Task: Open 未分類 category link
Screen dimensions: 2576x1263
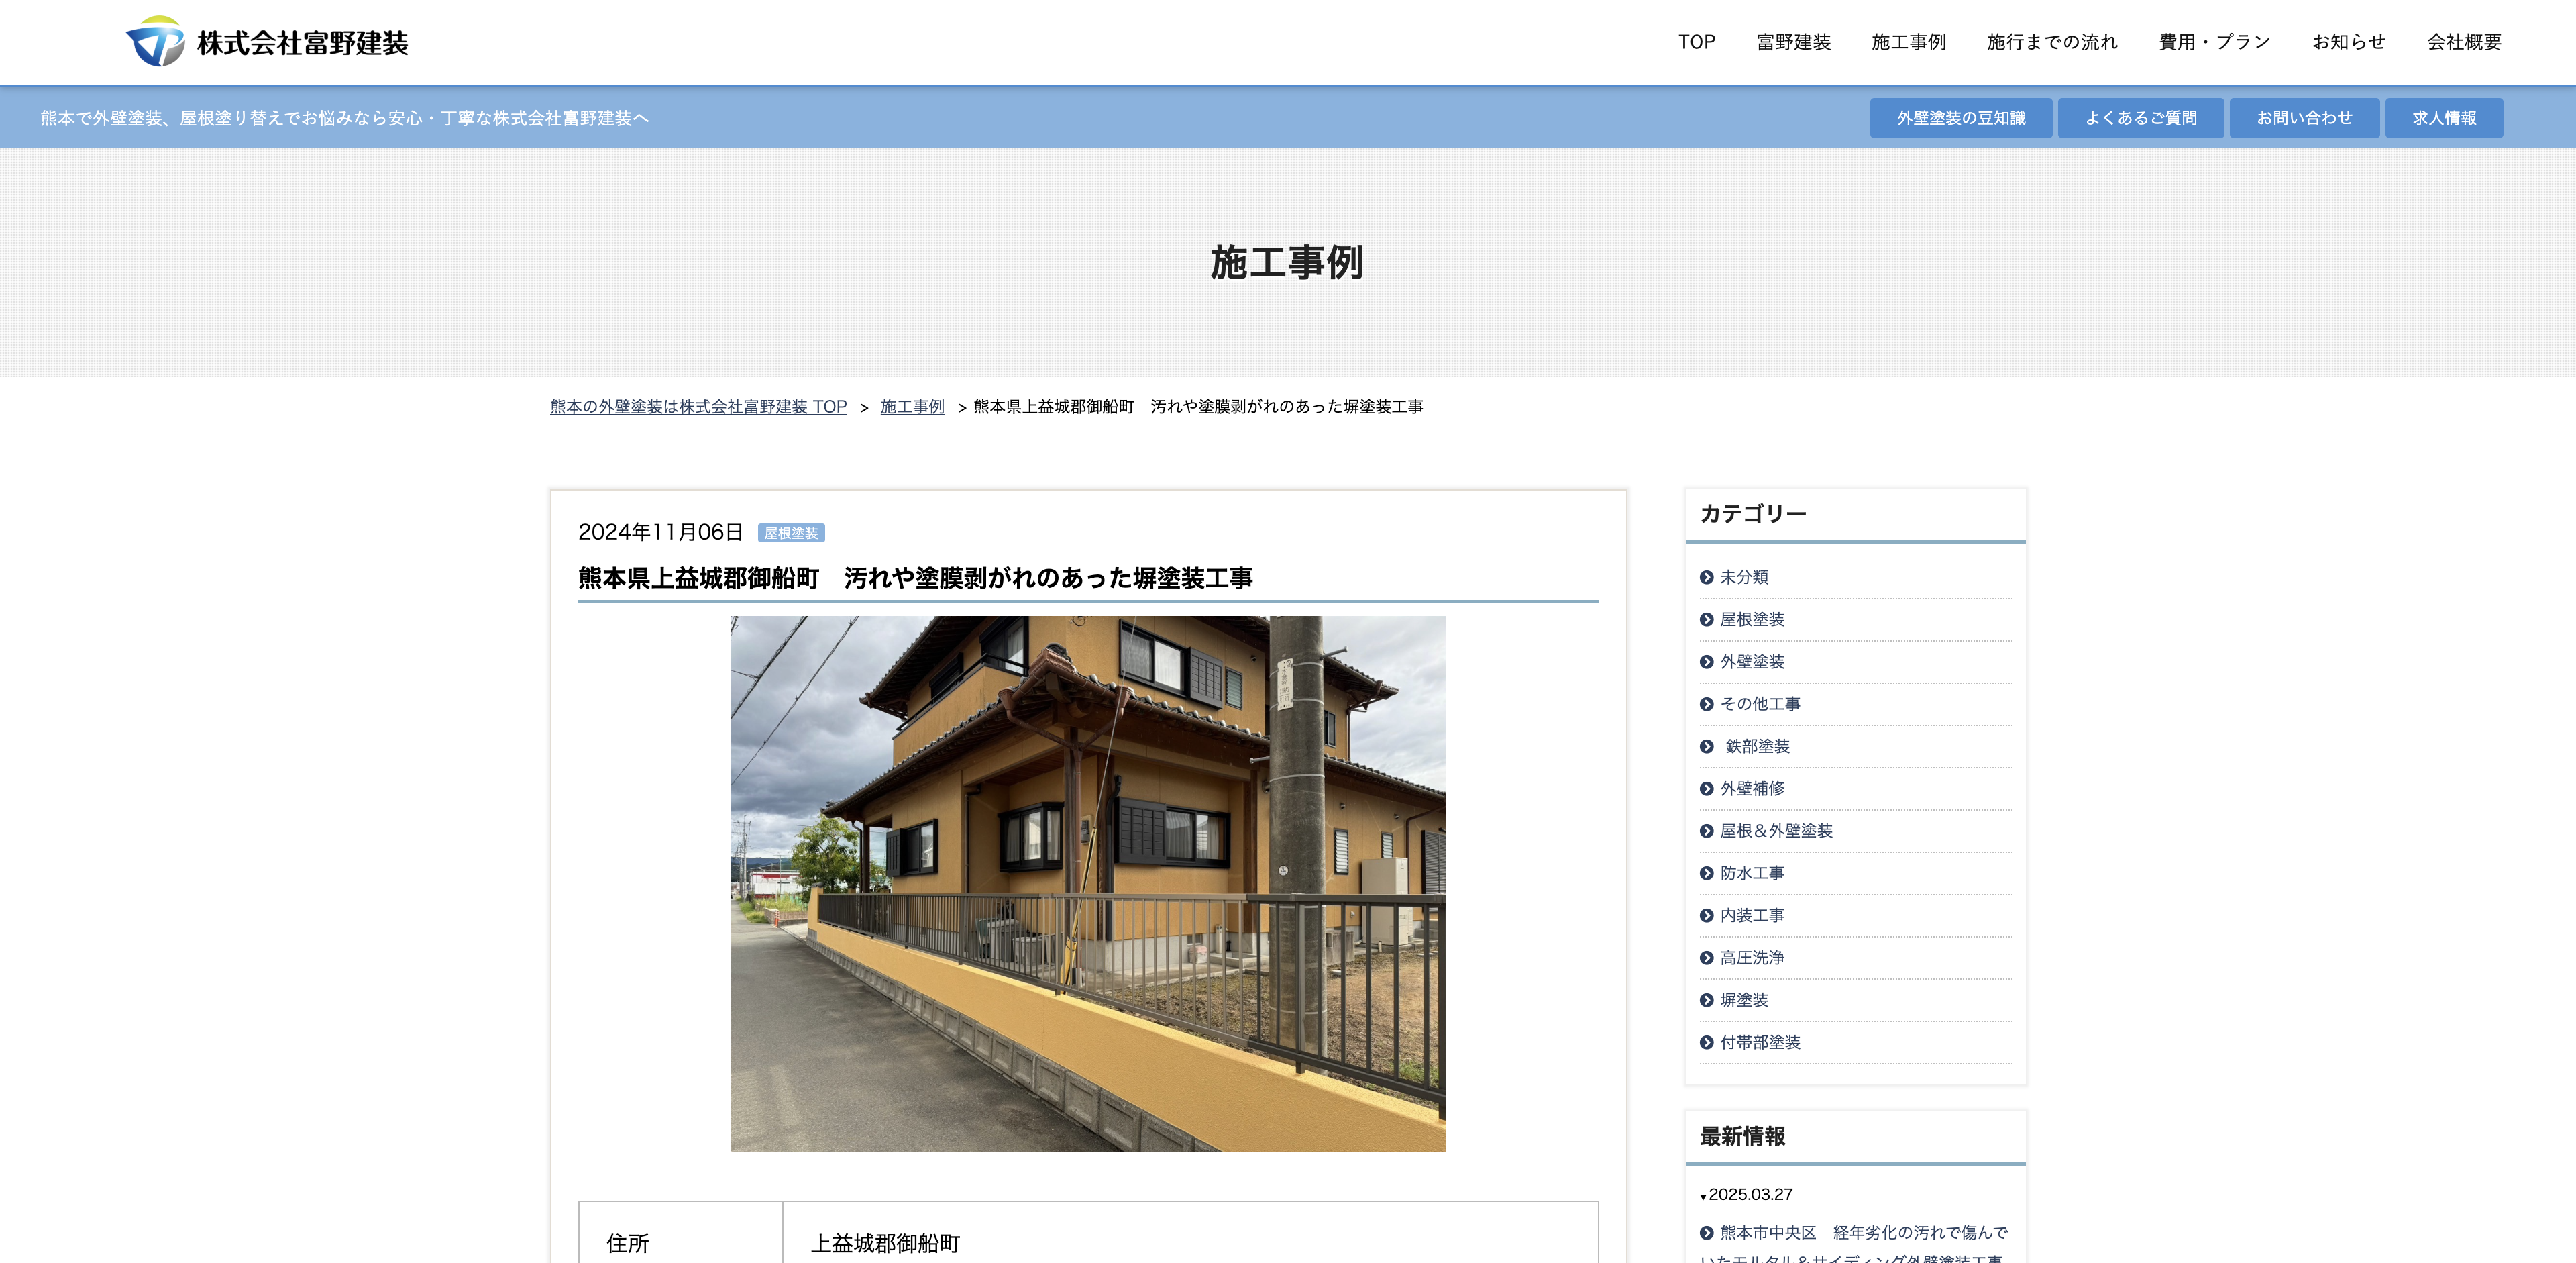Action: [x=1743, y=577]
